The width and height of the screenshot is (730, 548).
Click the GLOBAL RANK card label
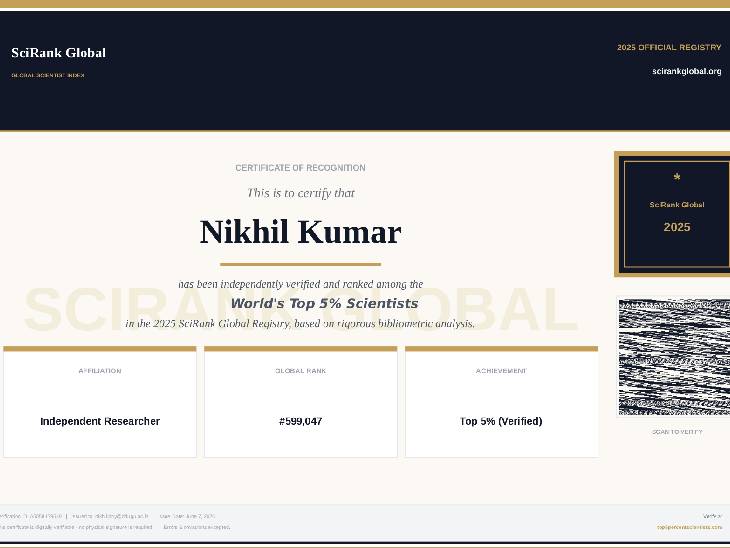coord(301,371)
